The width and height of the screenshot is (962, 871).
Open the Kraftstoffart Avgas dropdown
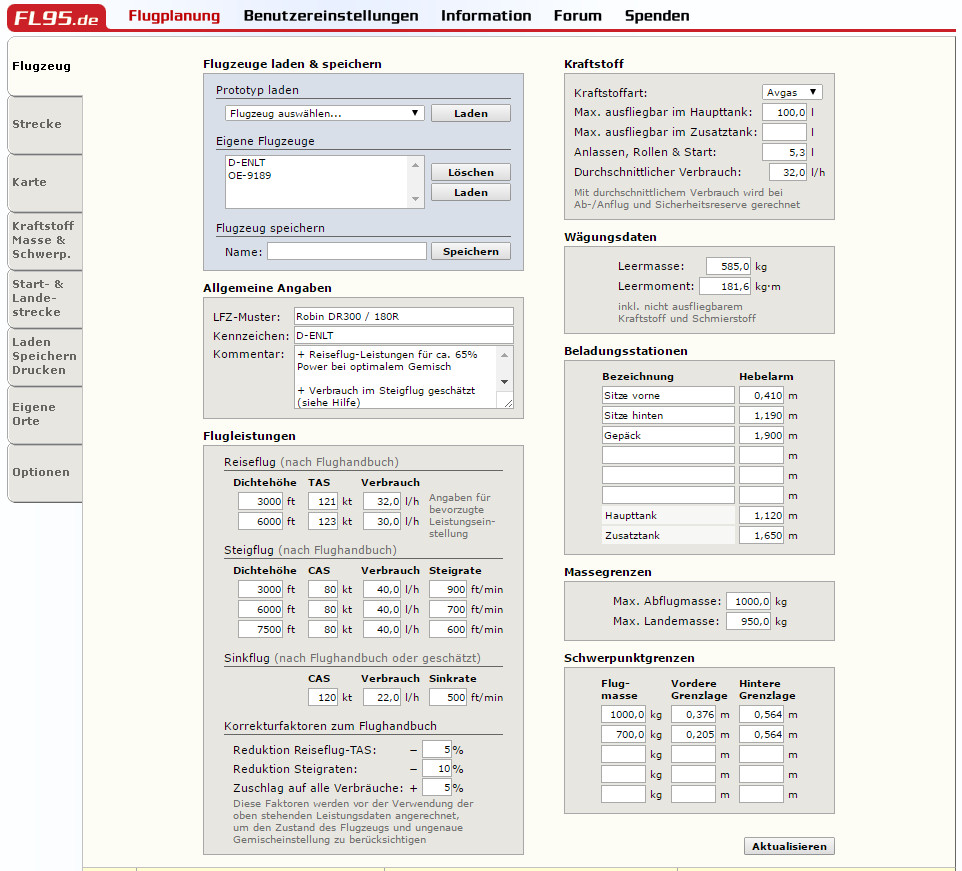[x=792, y=92]
